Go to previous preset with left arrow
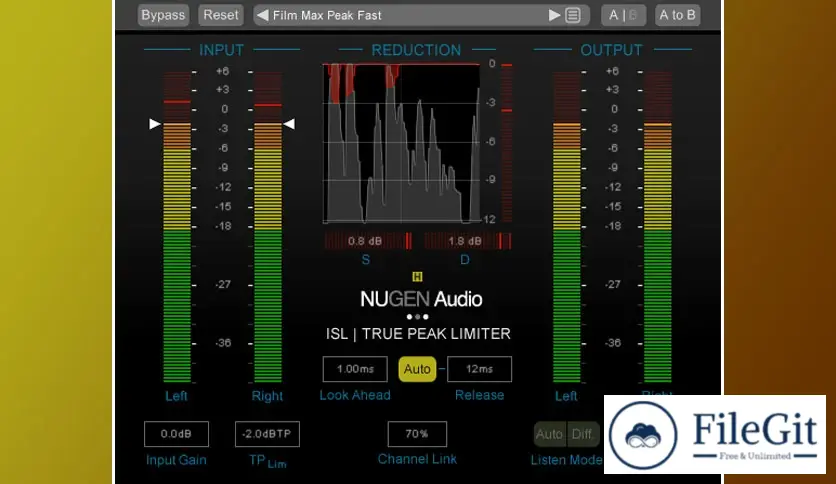This screenshot has height=484, width=836. coord(262,15)
